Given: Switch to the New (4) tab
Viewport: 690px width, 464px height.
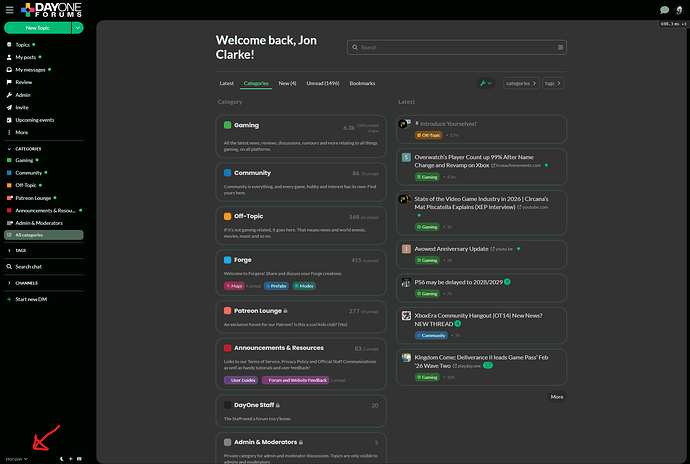Looking at the screenshot, I should click(287, 83).
